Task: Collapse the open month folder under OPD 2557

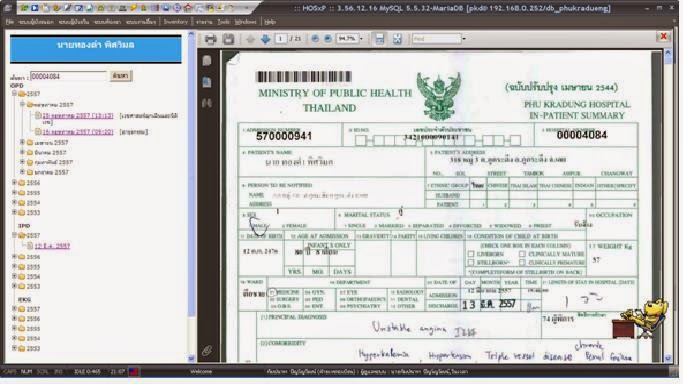Action: pyautogui.click(x=23, y=104)
